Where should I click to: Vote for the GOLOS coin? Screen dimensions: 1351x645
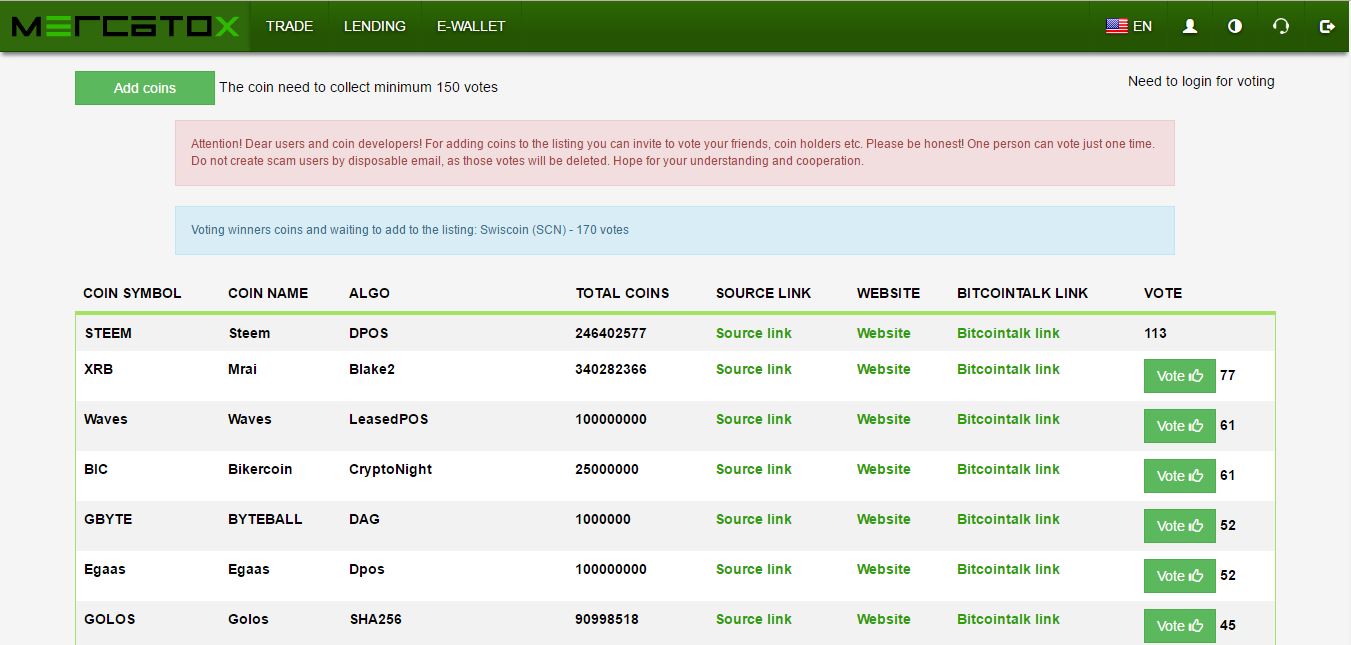[1180, 626]
